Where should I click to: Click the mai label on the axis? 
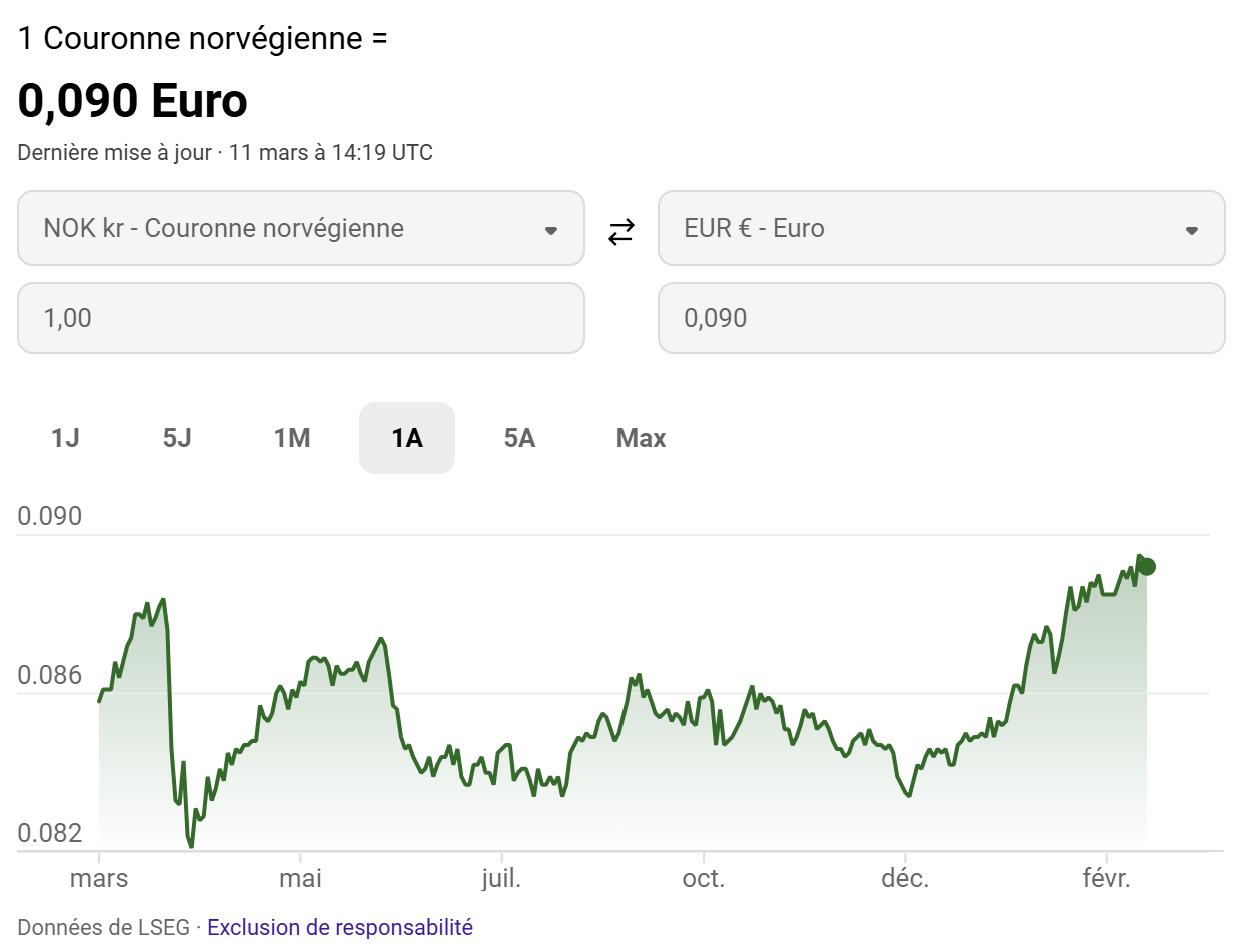pos(300,879)
